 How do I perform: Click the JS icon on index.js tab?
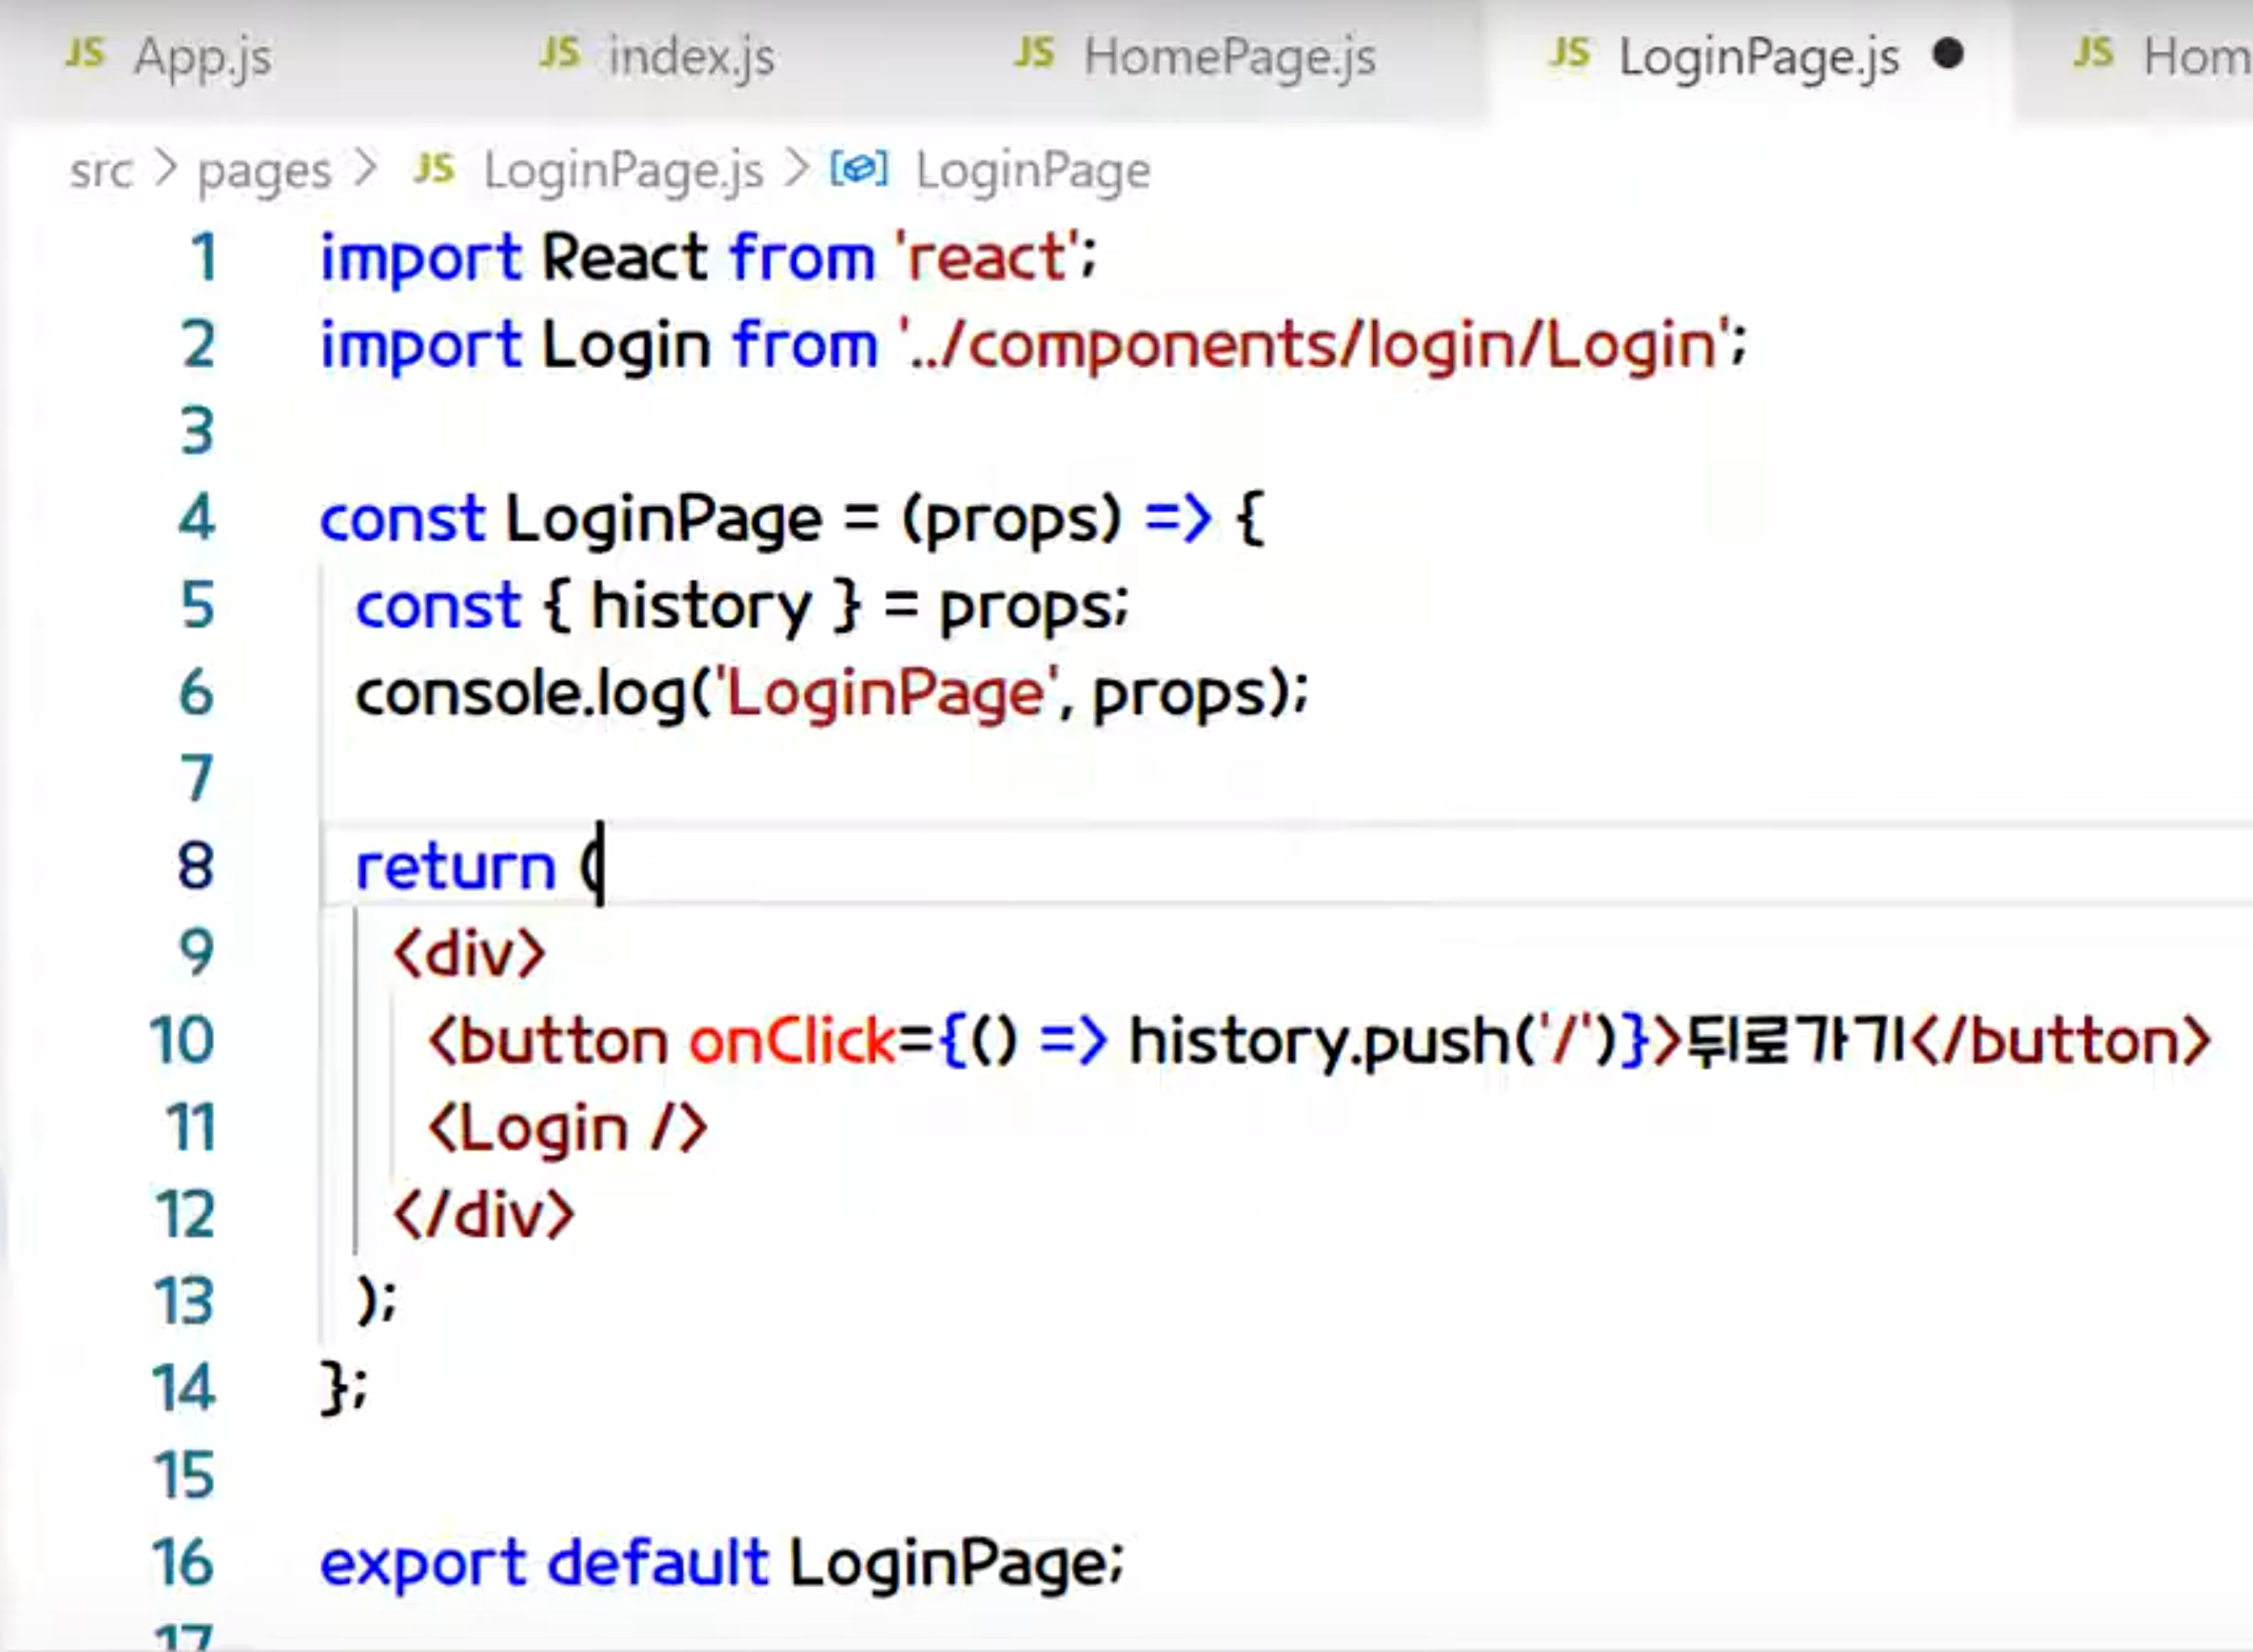point(560,53)
